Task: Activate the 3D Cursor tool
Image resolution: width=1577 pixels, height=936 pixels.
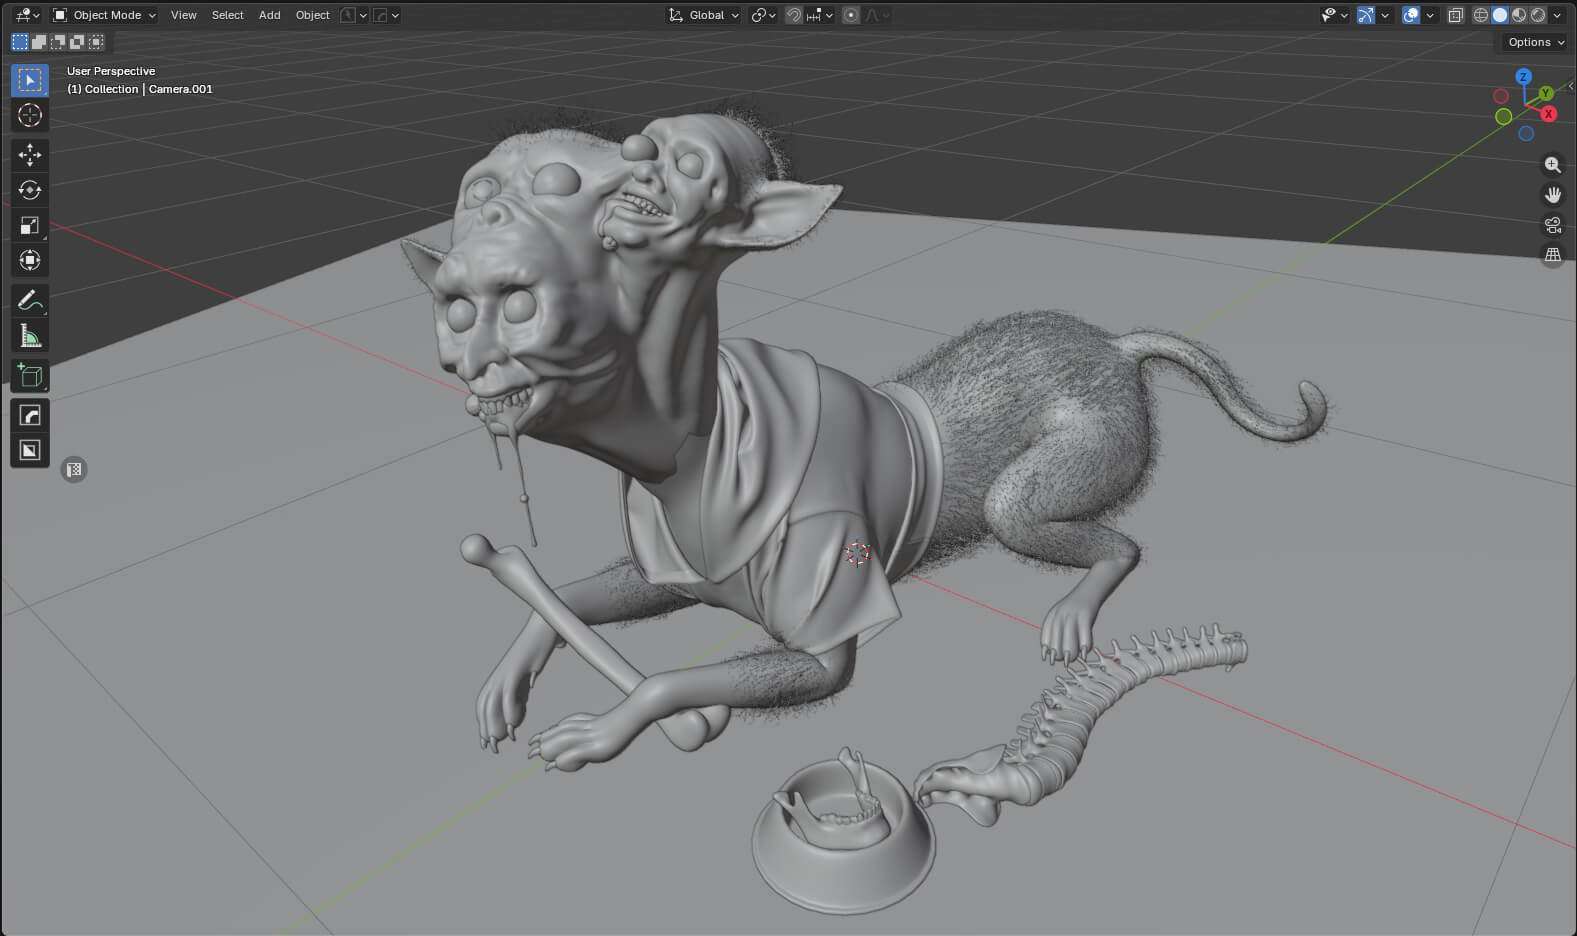Action: (30, 115)
